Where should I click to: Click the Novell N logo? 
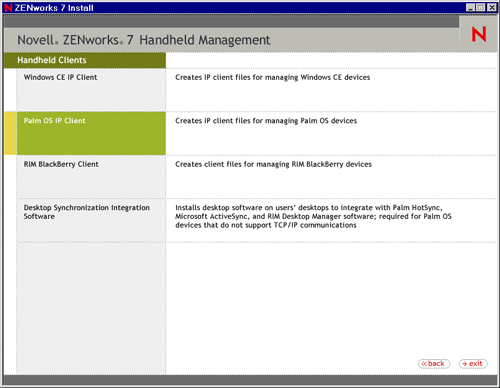(479, 34)
